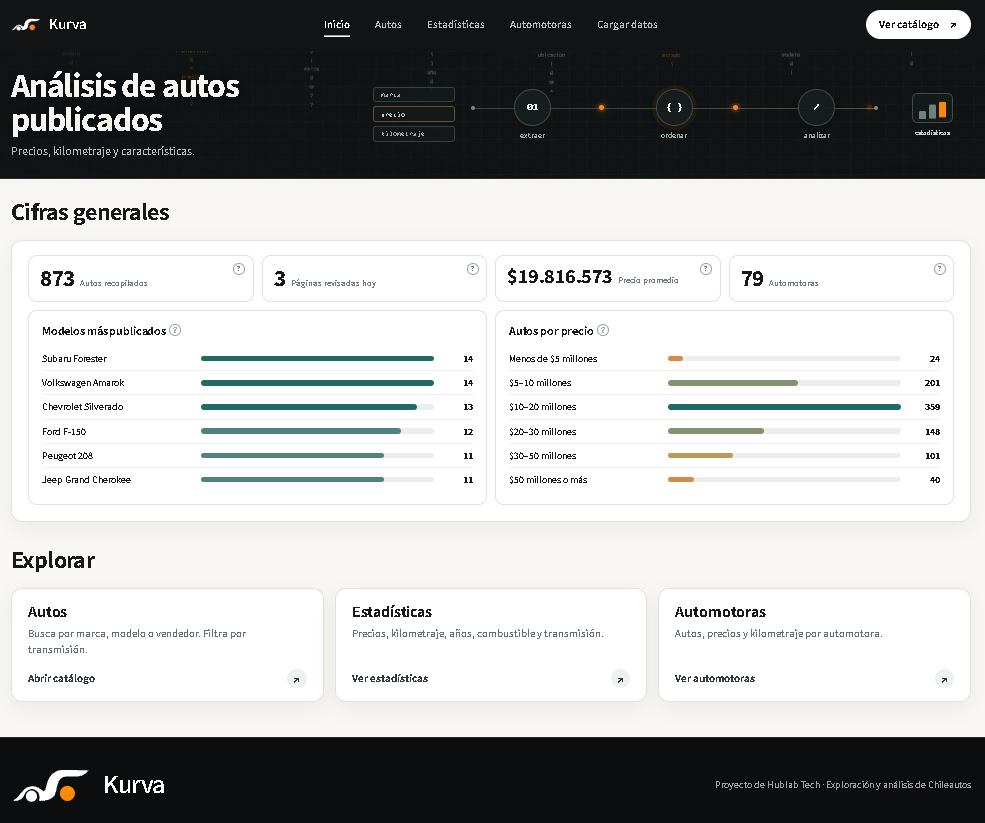Click the Explorar heading
985x823 pixels.
pos(53,560)
